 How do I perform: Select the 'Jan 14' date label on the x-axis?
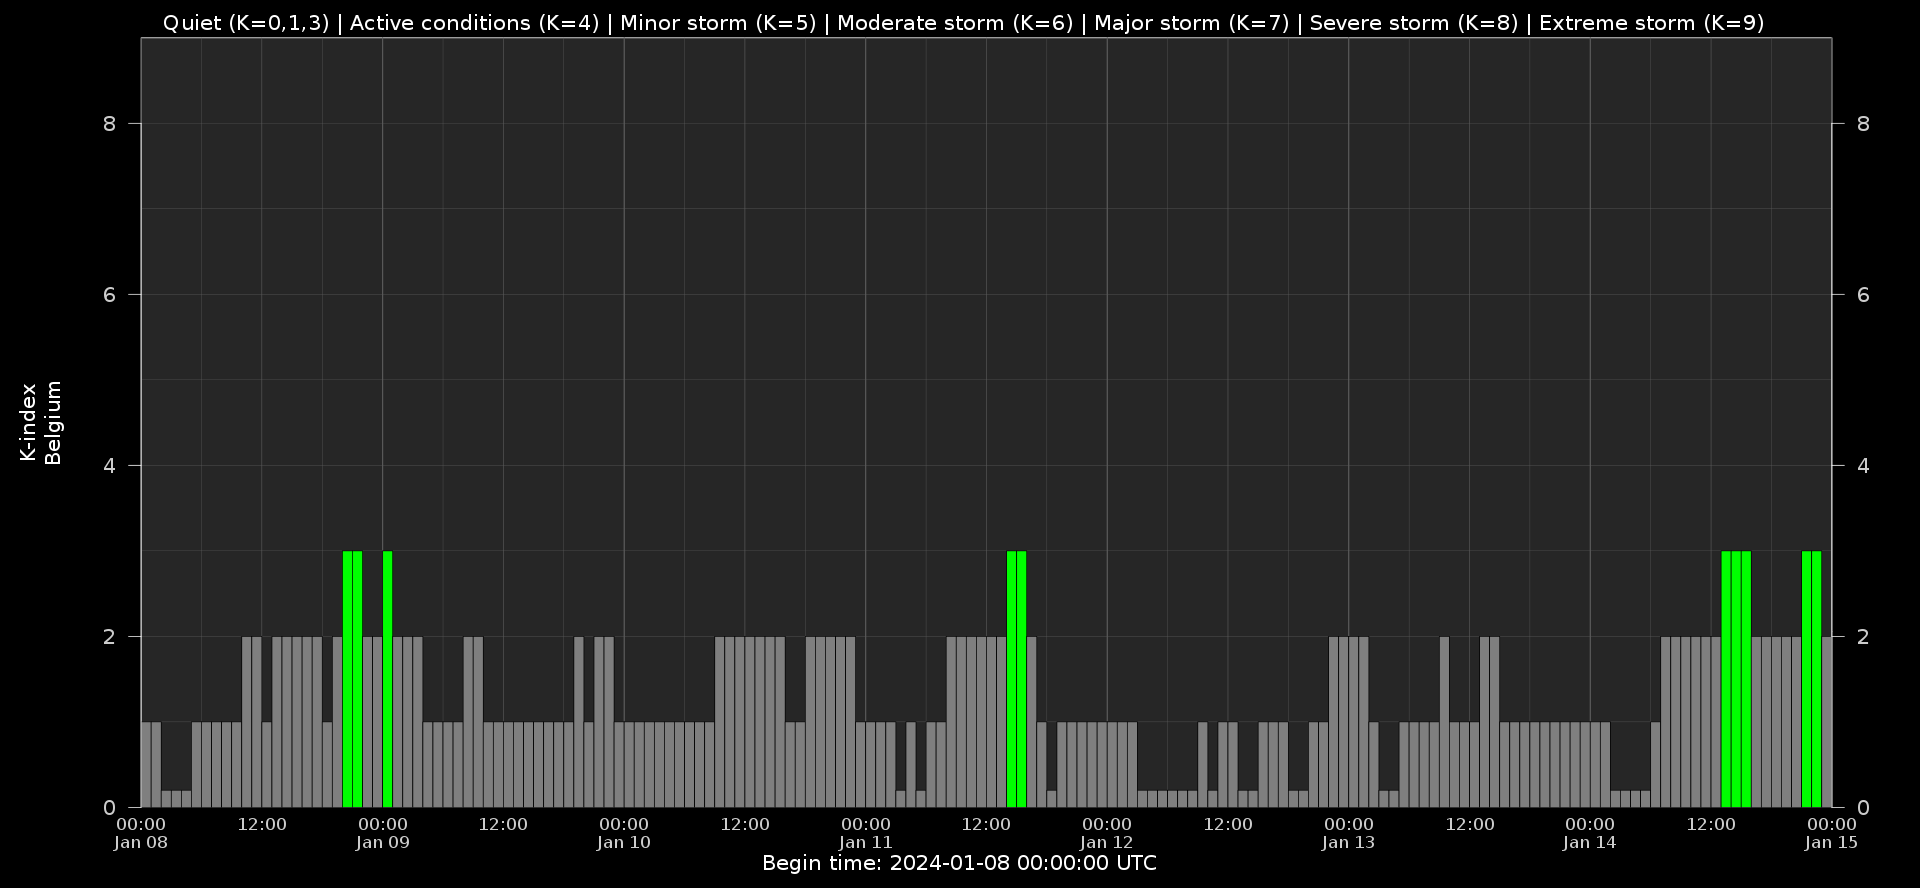[1590, 842]
